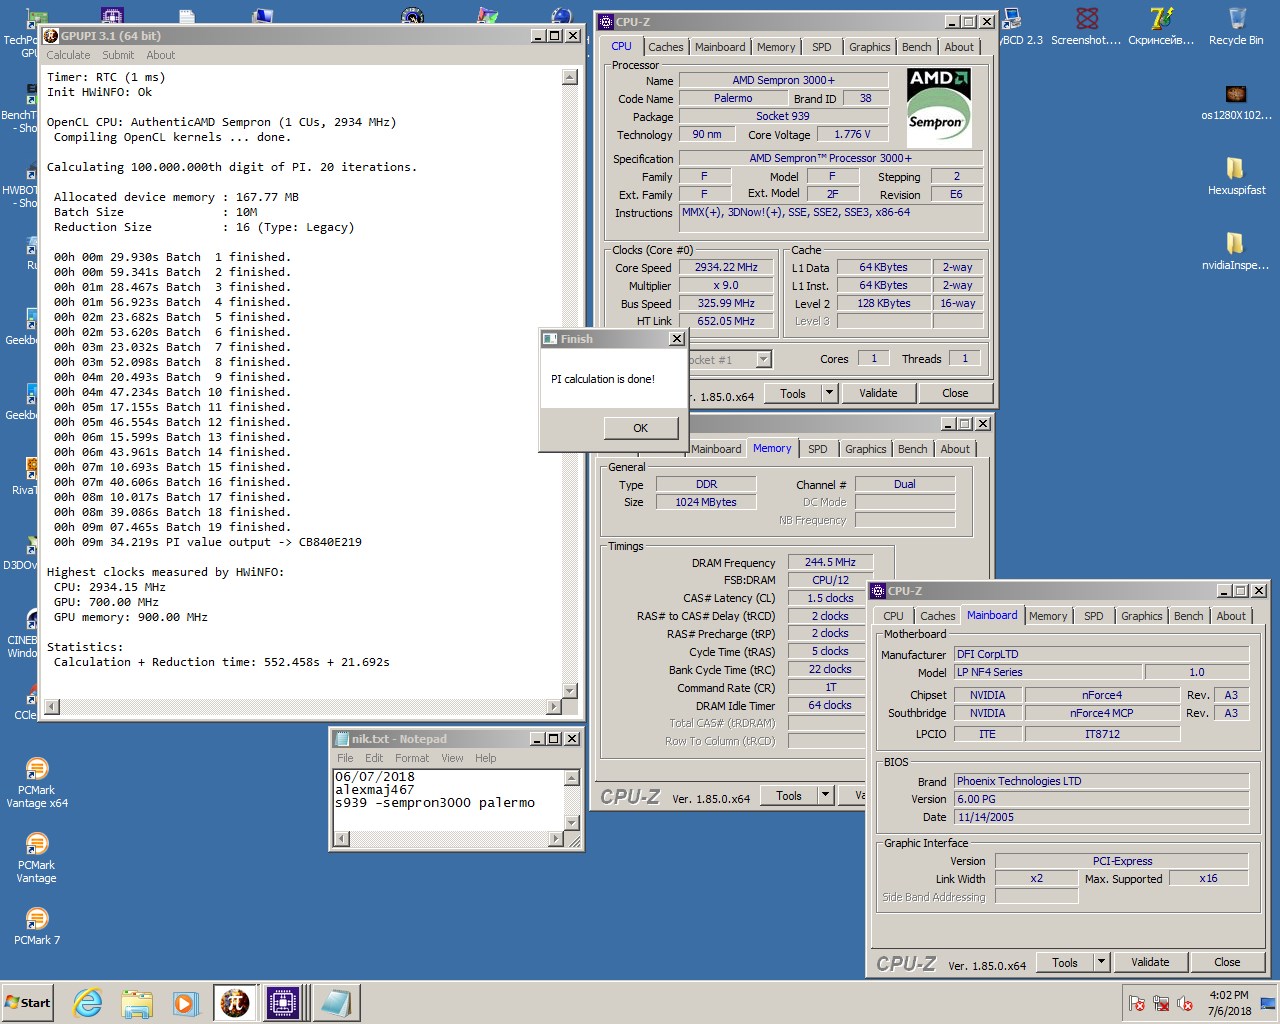
Task: Click the CPU-Z title icon in CPU window
Action: coord(605,21)
